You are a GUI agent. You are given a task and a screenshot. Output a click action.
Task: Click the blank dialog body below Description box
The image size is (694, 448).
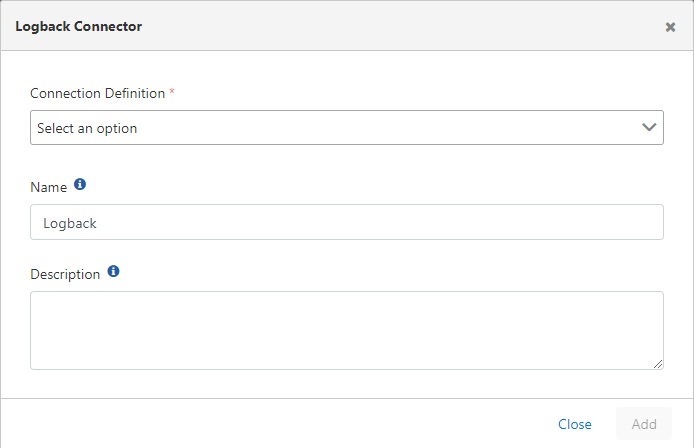(346, 385)
